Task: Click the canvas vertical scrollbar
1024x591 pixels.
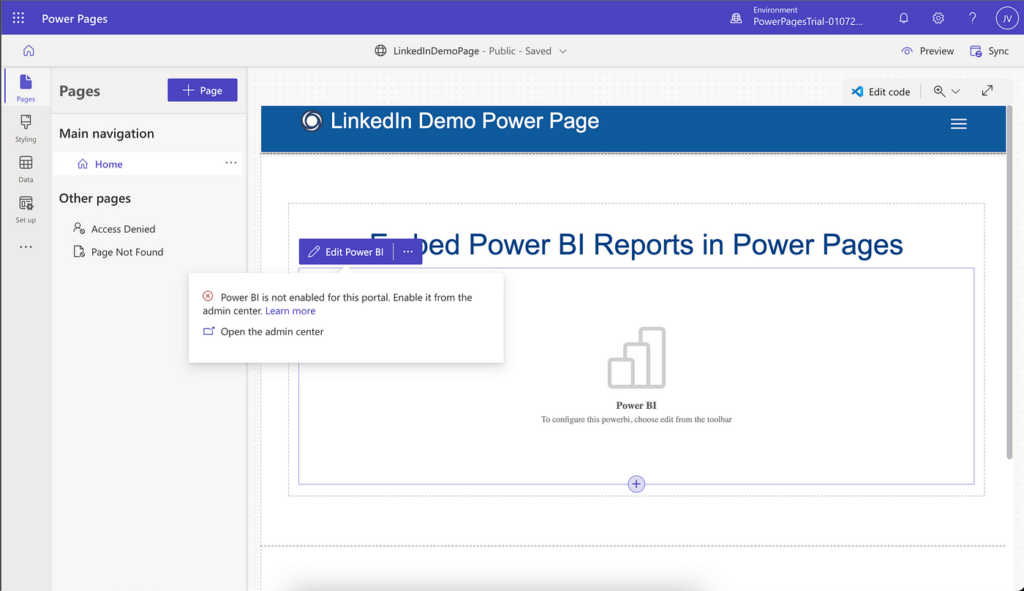Action: [1010, 282]
